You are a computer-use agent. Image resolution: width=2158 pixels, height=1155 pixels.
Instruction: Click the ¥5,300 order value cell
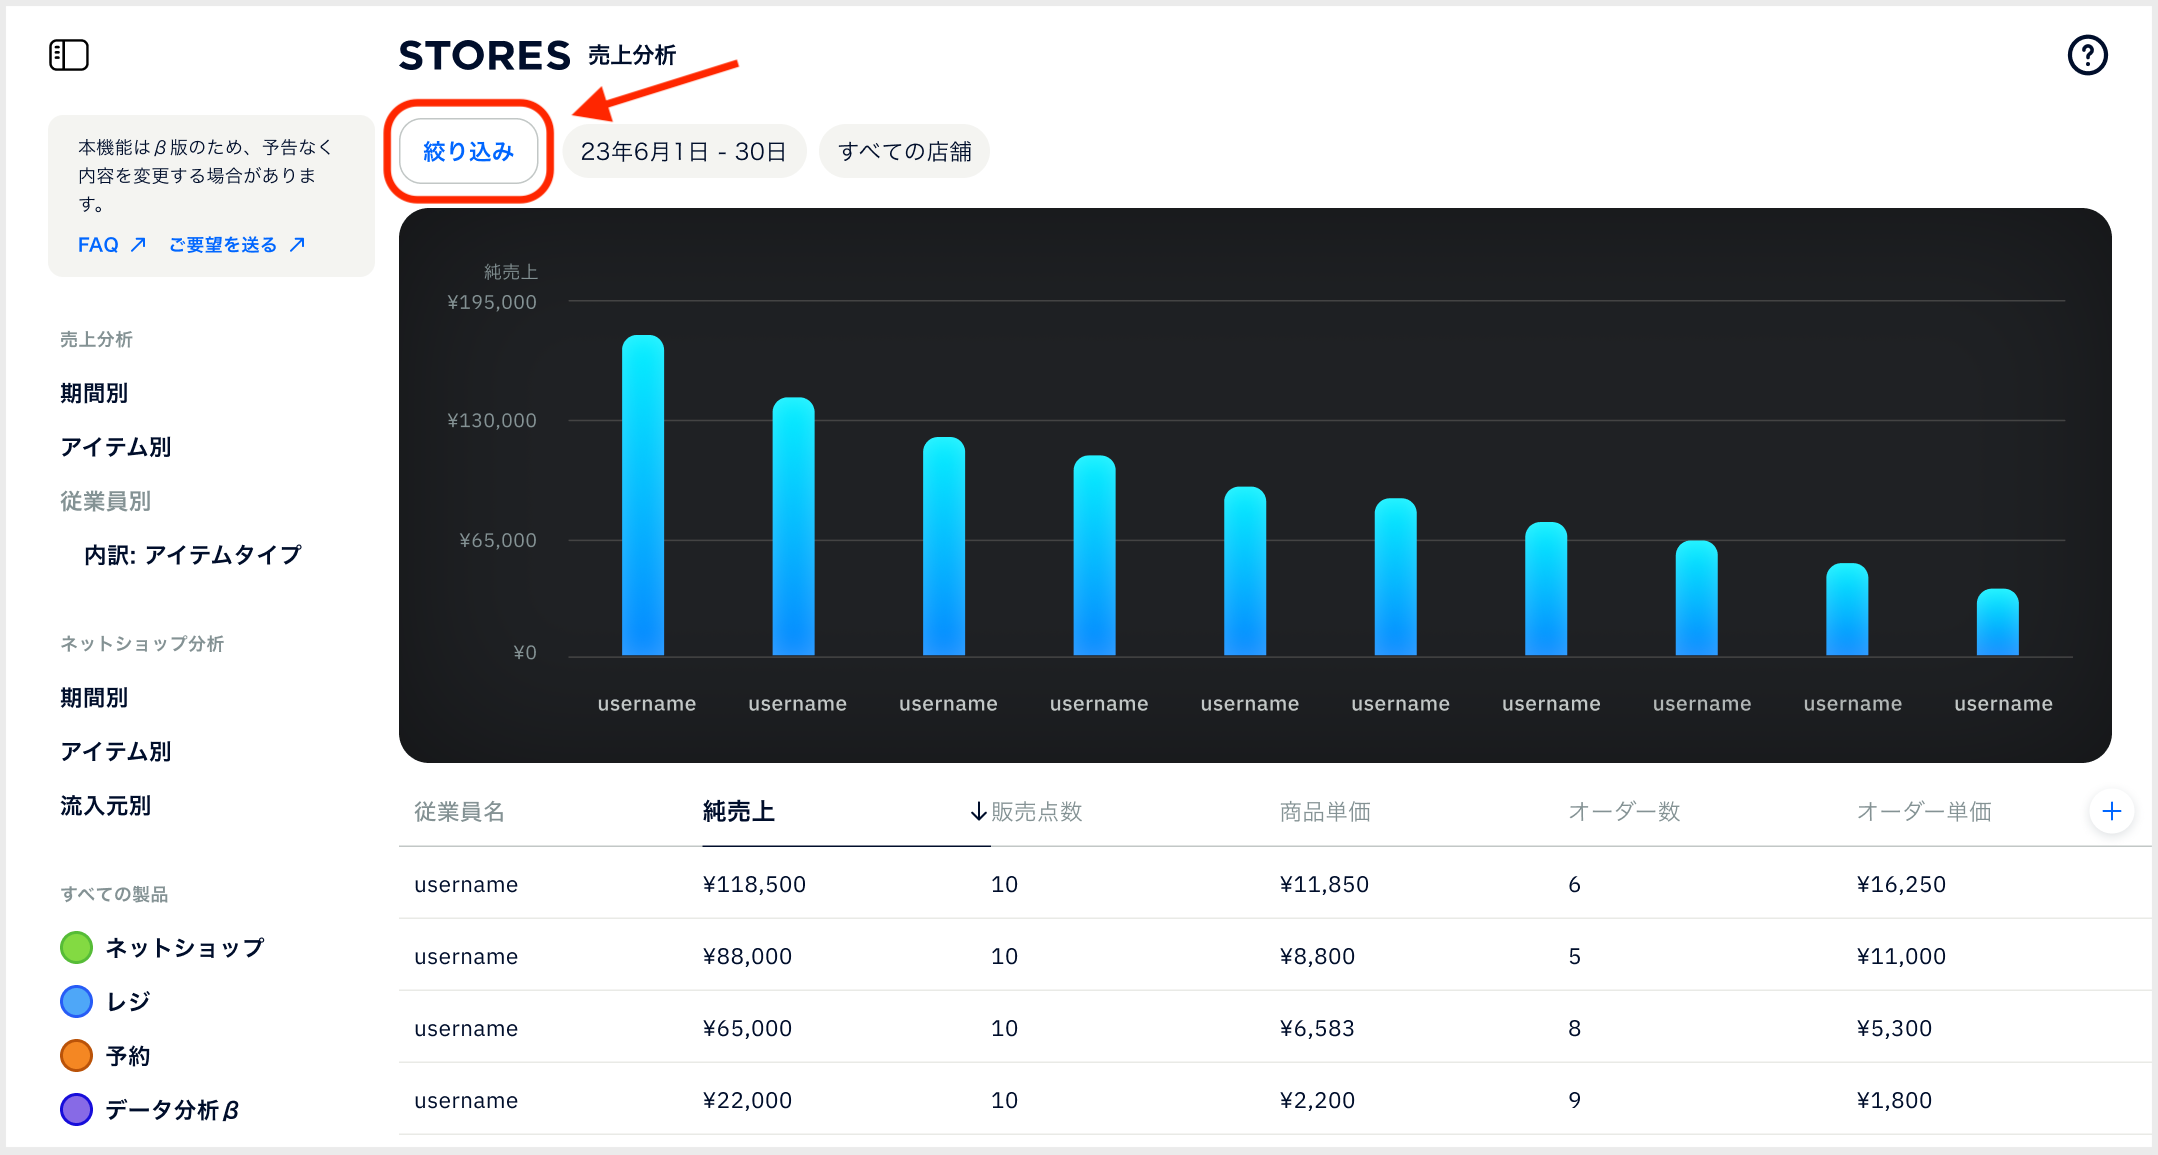1894,1028
